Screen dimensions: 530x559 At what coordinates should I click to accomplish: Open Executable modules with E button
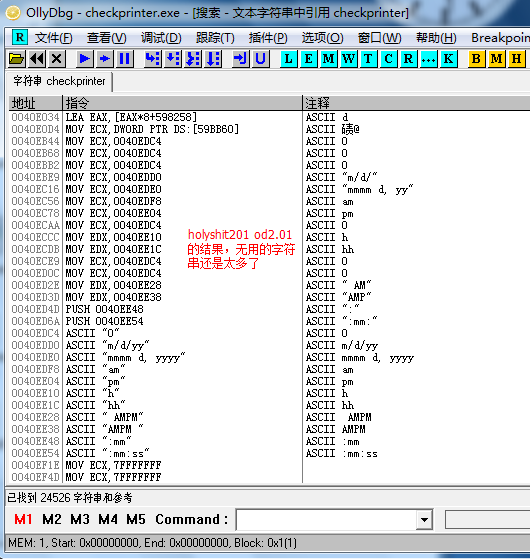pyautogui.click(x=309, y=58)
